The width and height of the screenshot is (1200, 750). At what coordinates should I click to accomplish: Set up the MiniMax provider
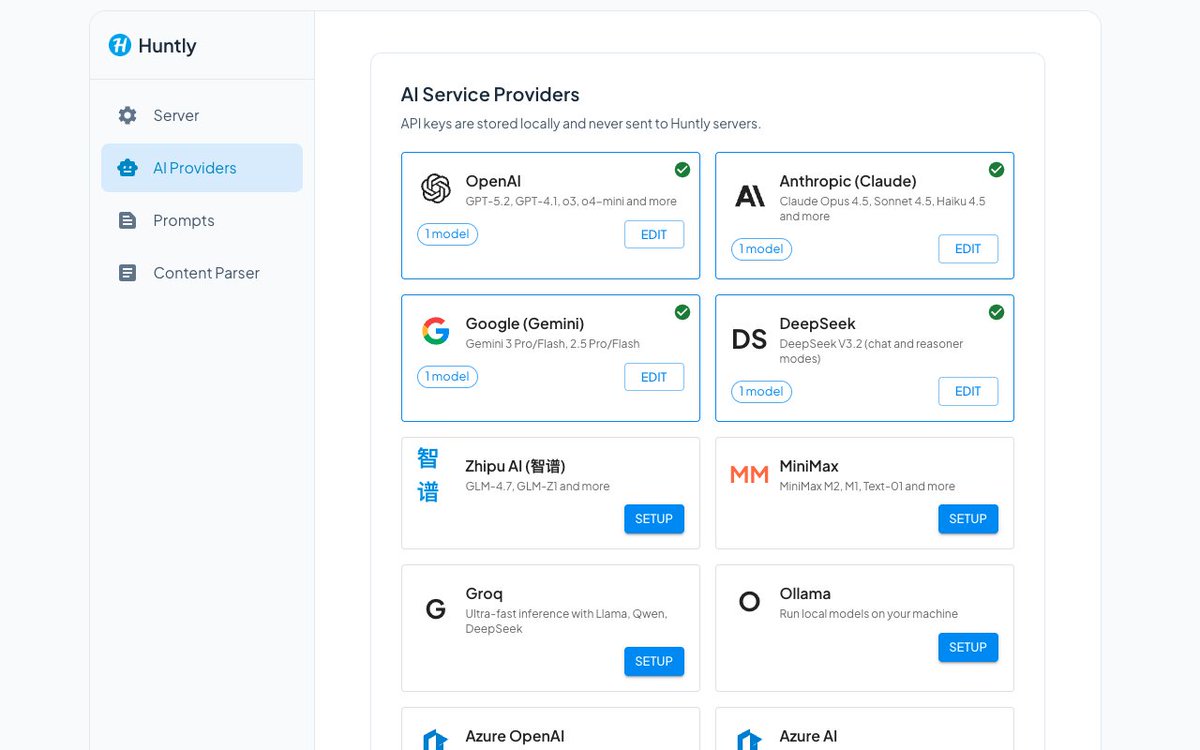[x=968, y=519]
